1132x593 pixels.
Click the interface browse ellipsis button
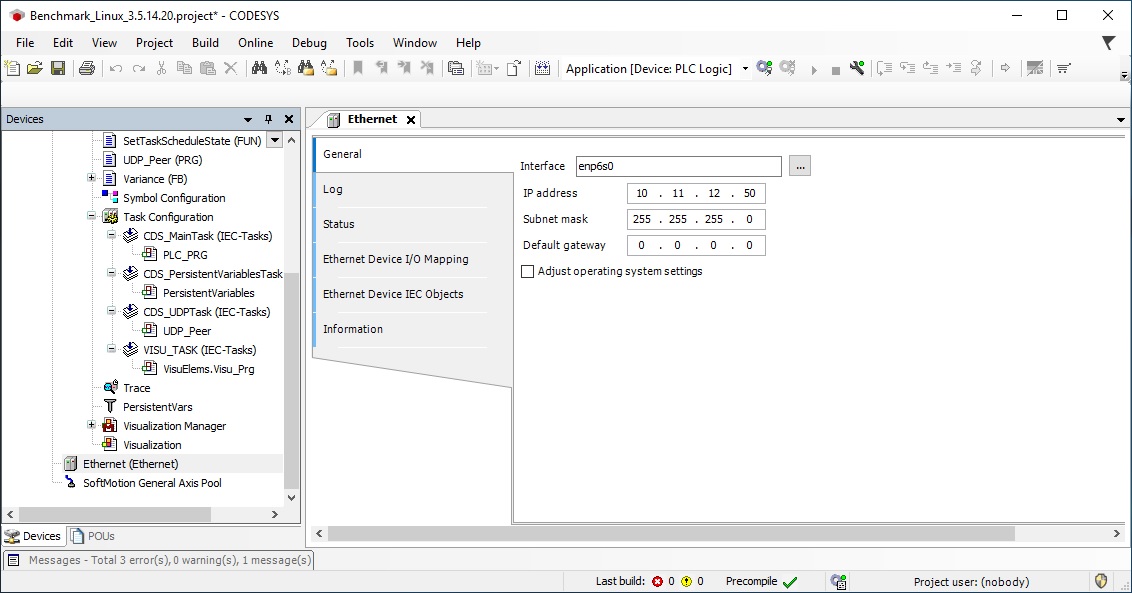click(800, 166)
